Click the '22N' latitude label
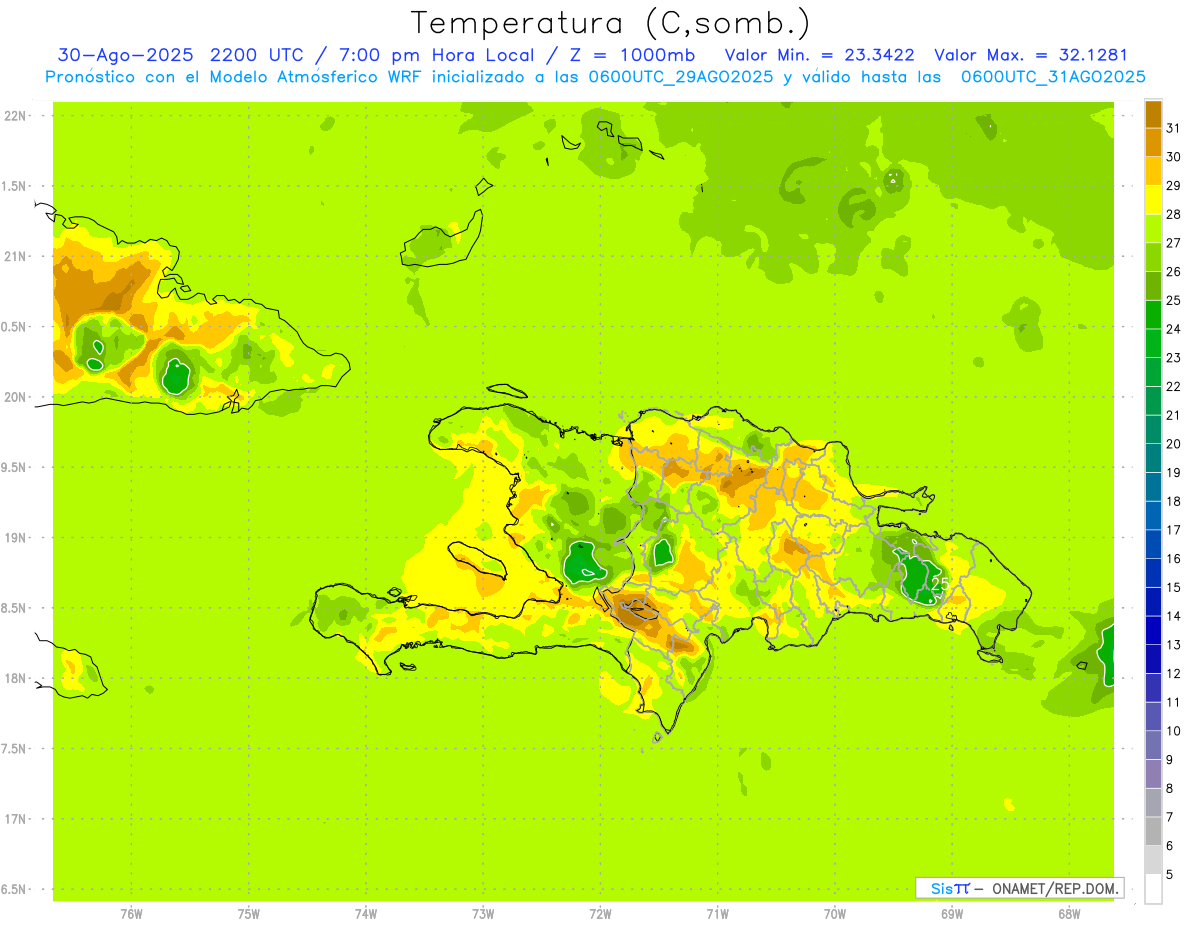 point(16,115)
